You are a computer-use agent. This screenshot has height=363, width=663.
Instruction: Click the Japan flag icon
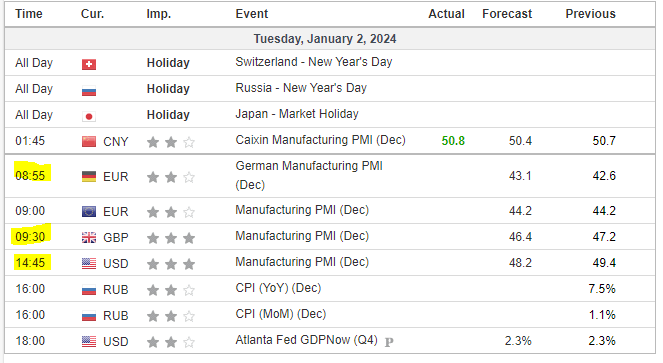click(x=89, y=116)
